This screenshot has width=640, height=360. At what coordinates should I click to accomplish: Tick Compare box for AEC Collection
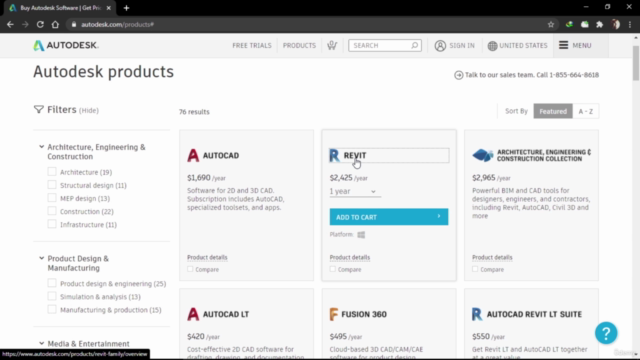pyautogui.click(x=475, y=269)
